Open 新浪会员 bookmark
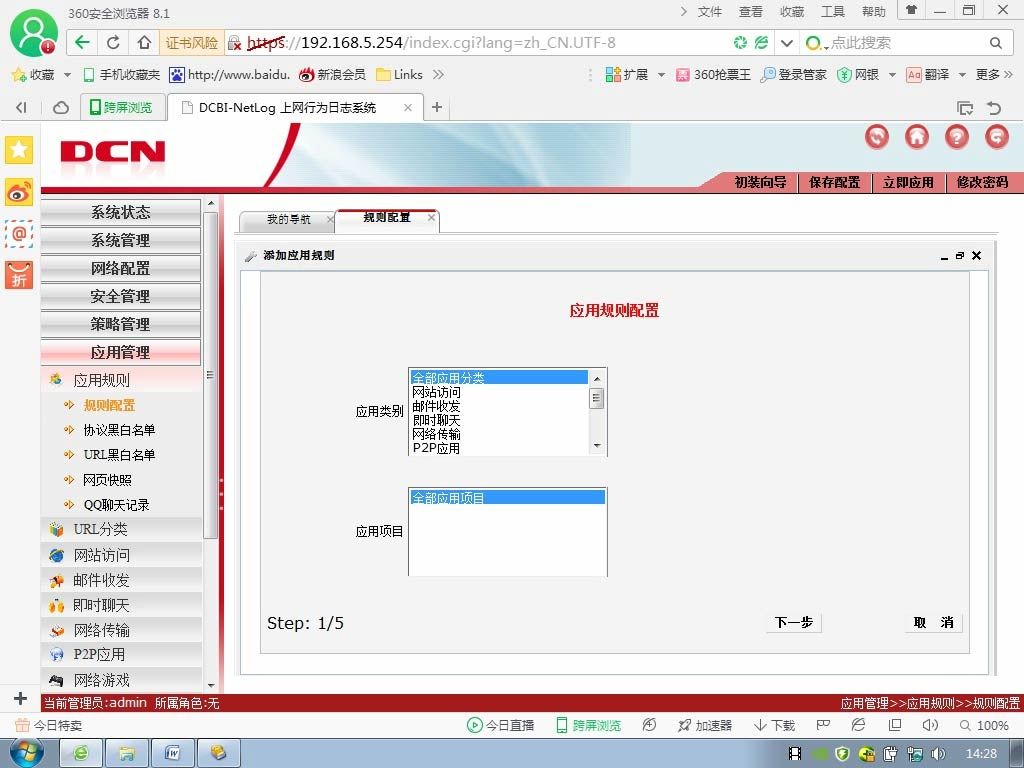 coord(332,74)
